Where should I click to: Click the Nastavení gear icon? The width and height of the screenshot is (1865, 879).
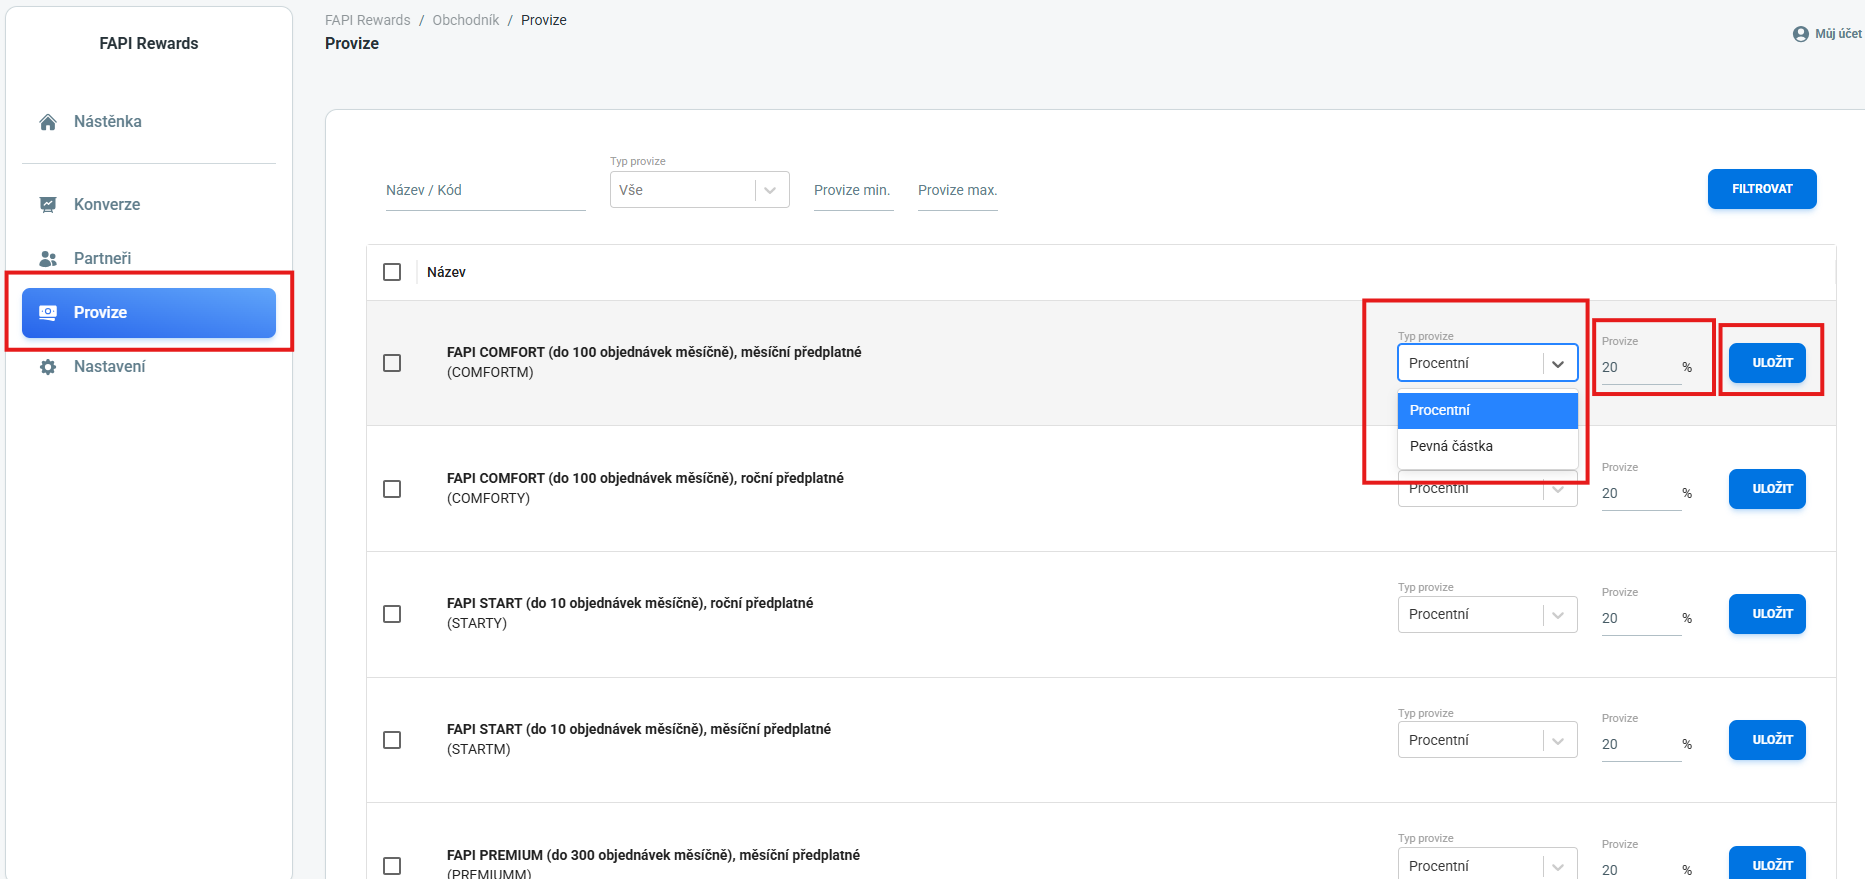pyautogui.click(x=48, y=367)
